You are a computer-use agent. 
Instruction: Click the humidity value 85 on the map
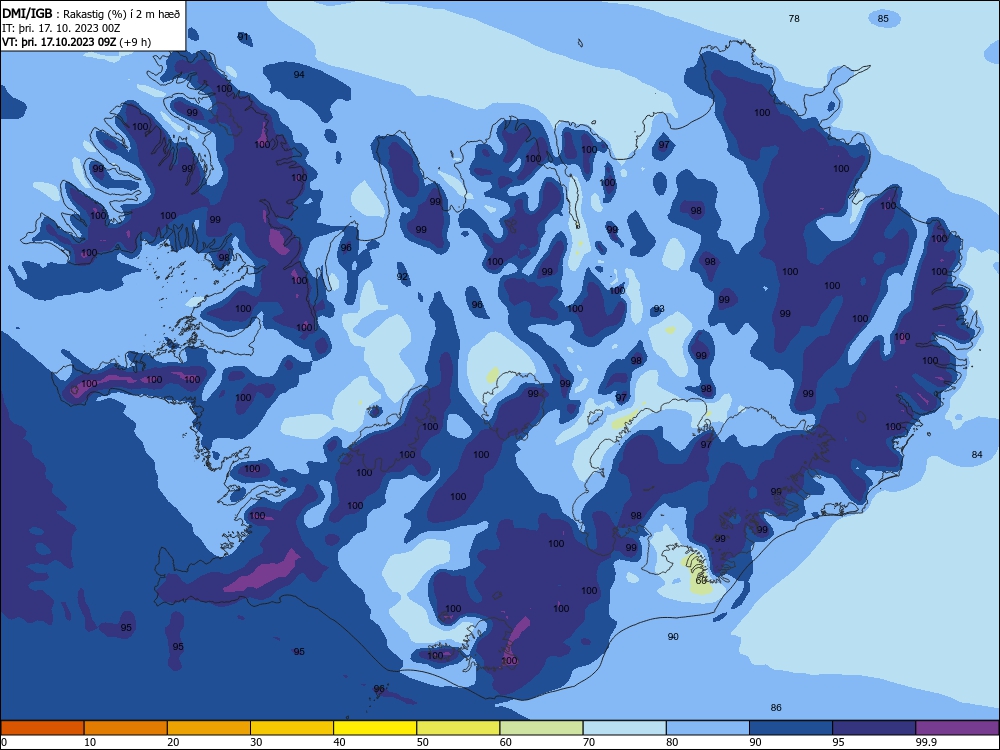(883, 18)
